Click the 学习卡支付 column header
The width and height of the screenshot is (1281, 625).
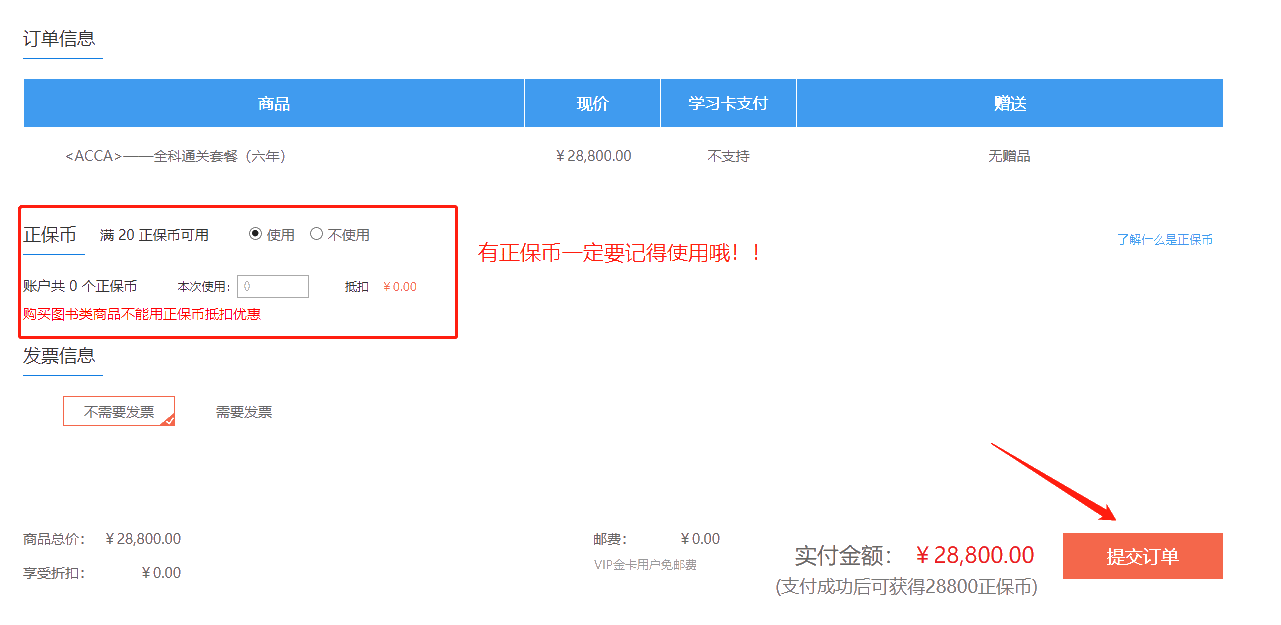pyautogui.click(x=727, y=103)
